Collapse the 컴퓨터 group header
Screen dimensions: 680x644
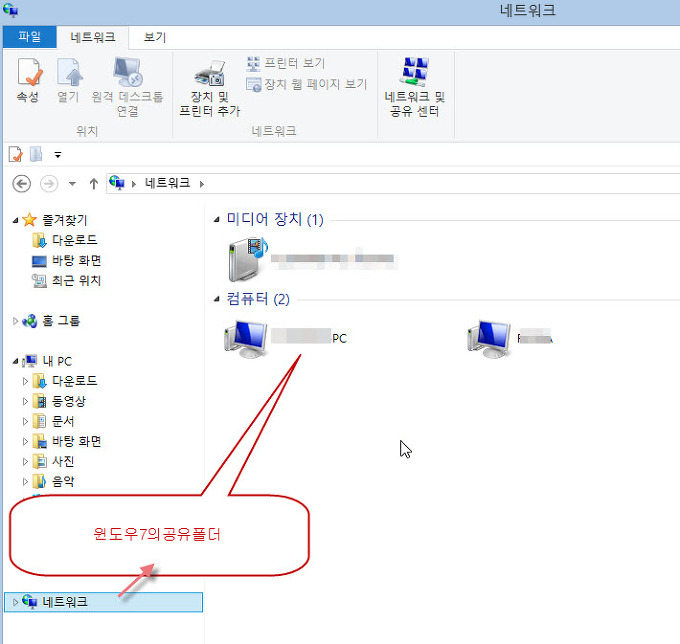tap(218, 299)
